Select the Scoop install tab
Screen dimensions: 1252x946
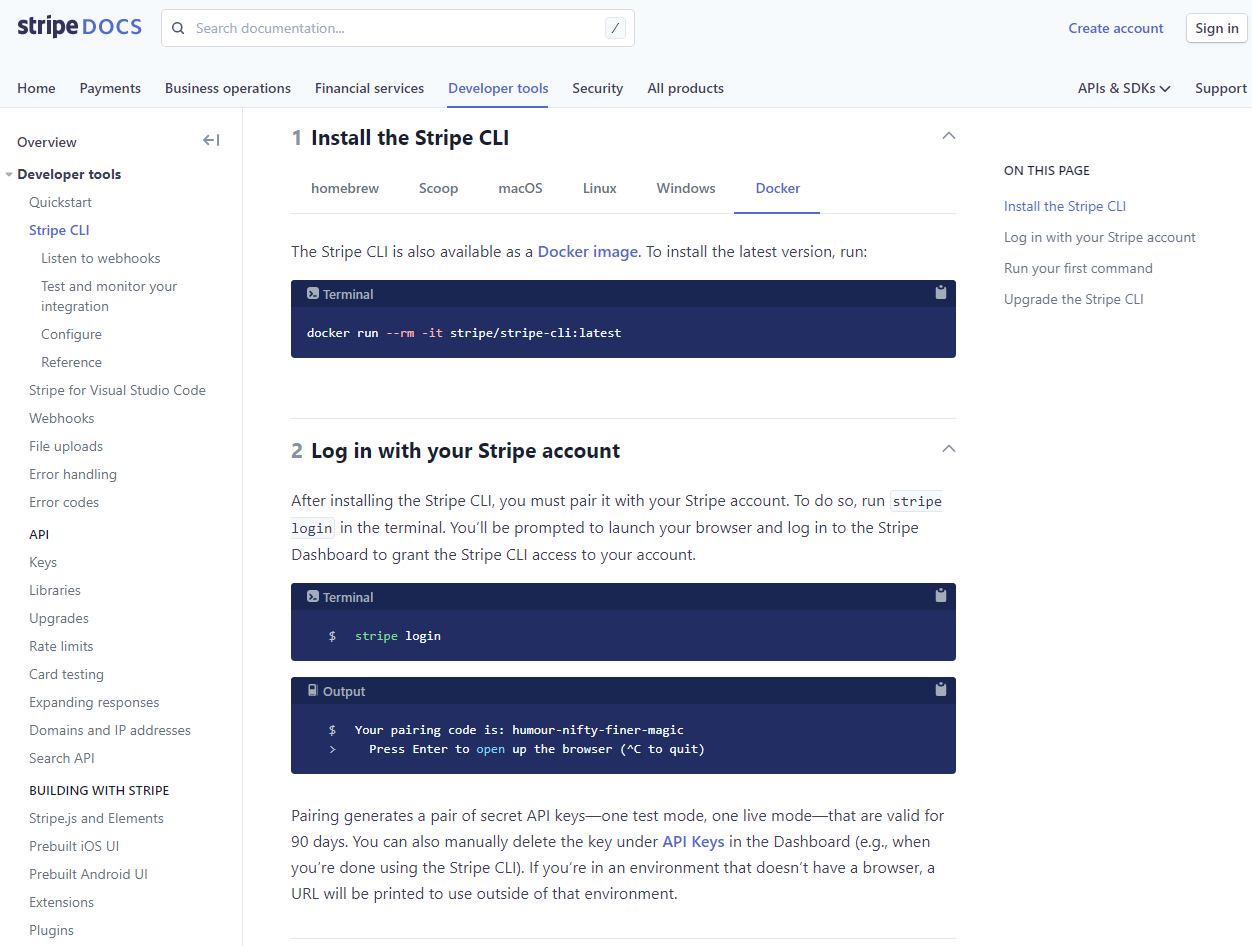coord(438,188)
